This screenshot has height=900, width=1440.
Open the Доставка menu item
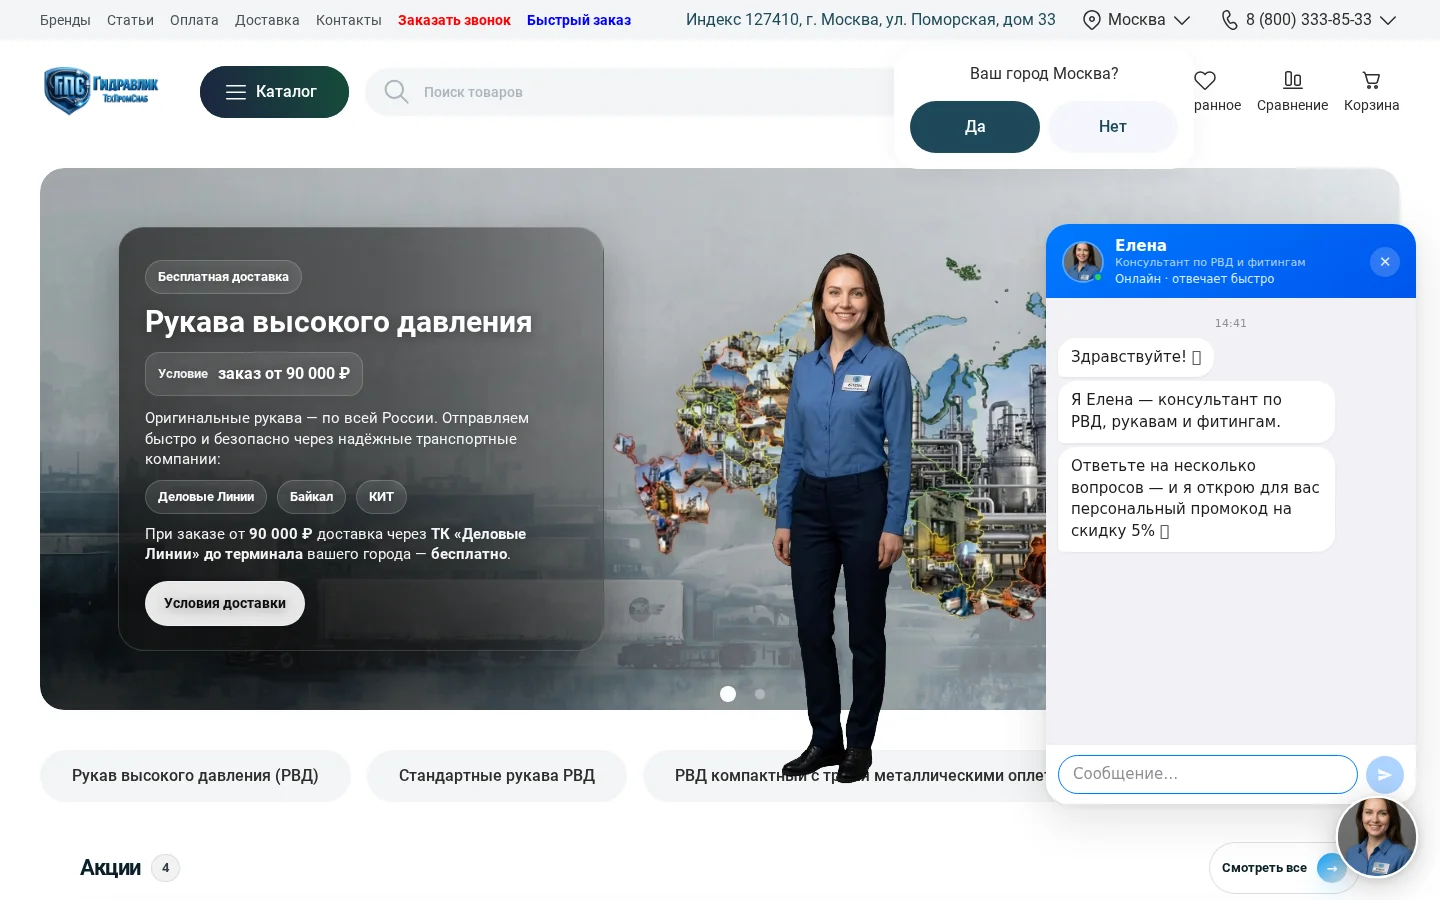(x=267, y=20)
